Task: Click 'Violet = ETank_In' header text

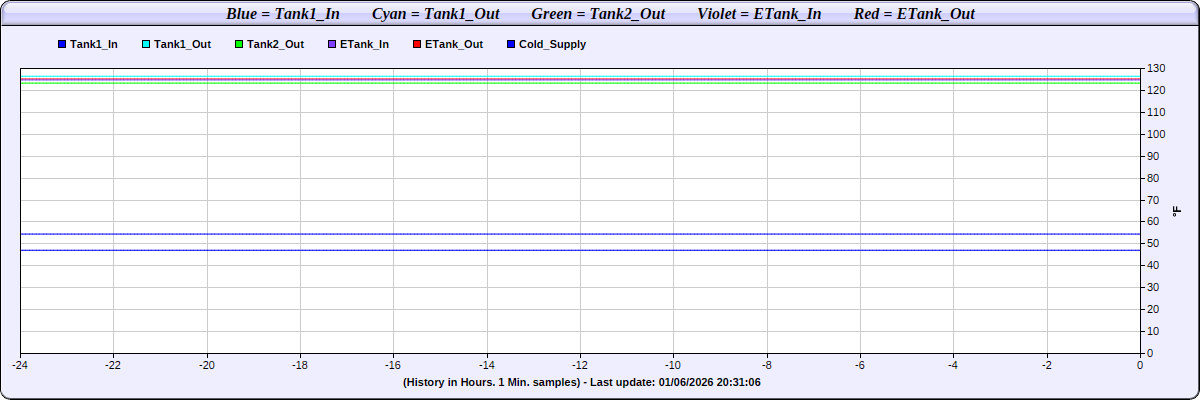Action: (760, 14)
